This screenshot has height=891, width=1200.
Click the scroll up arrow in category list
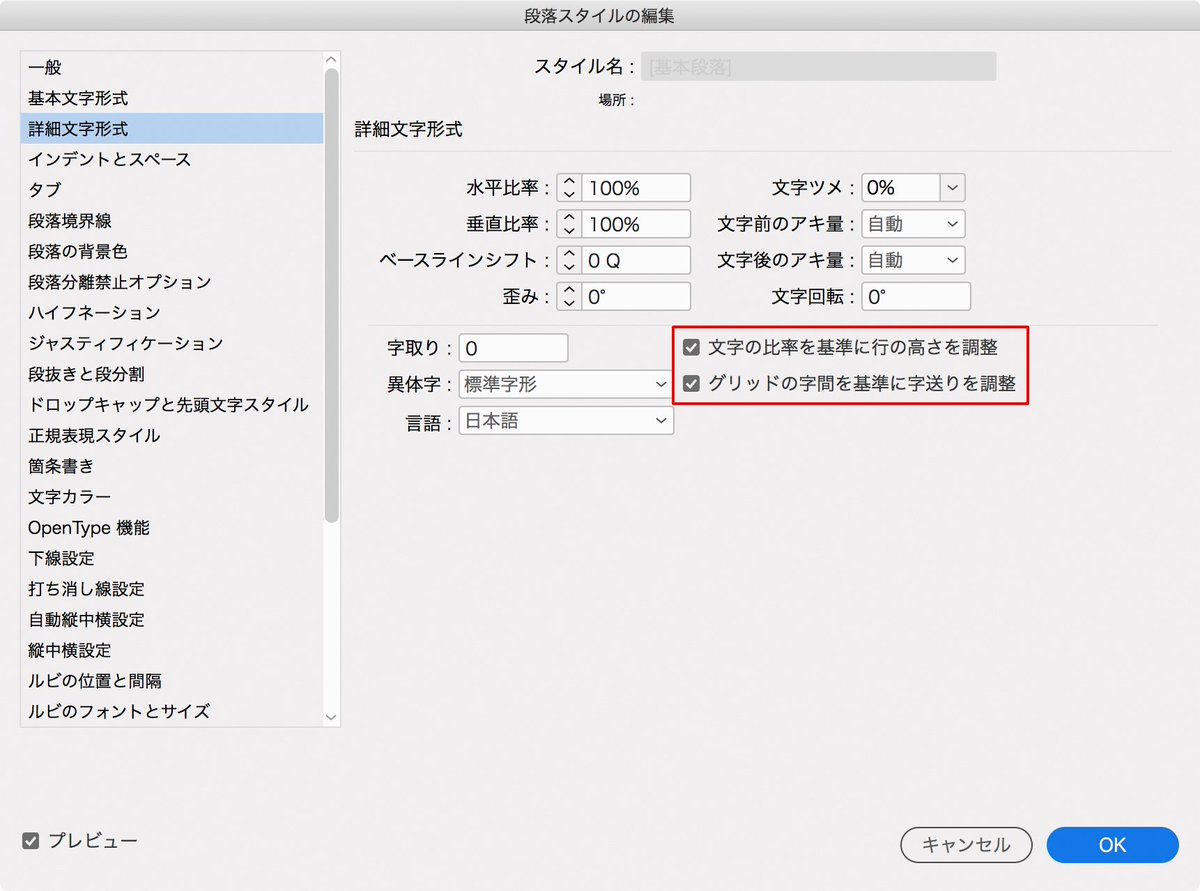tap(332, 60)
